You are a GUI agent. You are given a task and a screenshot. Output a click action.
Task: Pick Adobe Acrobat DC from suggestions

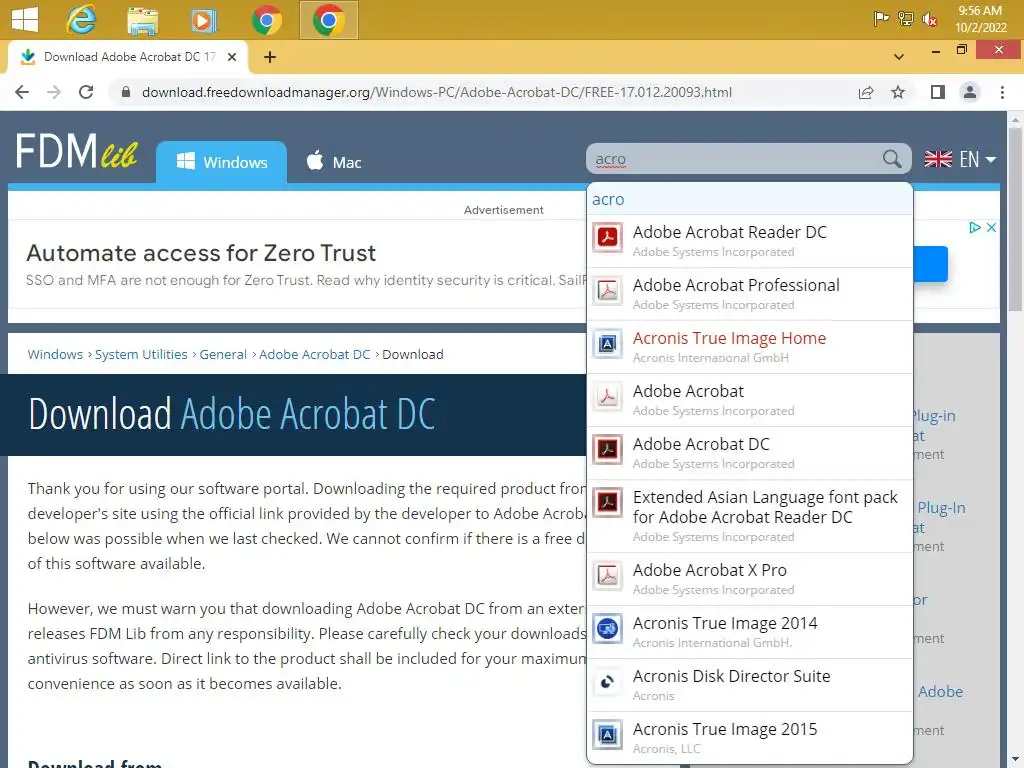tap(750, 453)
